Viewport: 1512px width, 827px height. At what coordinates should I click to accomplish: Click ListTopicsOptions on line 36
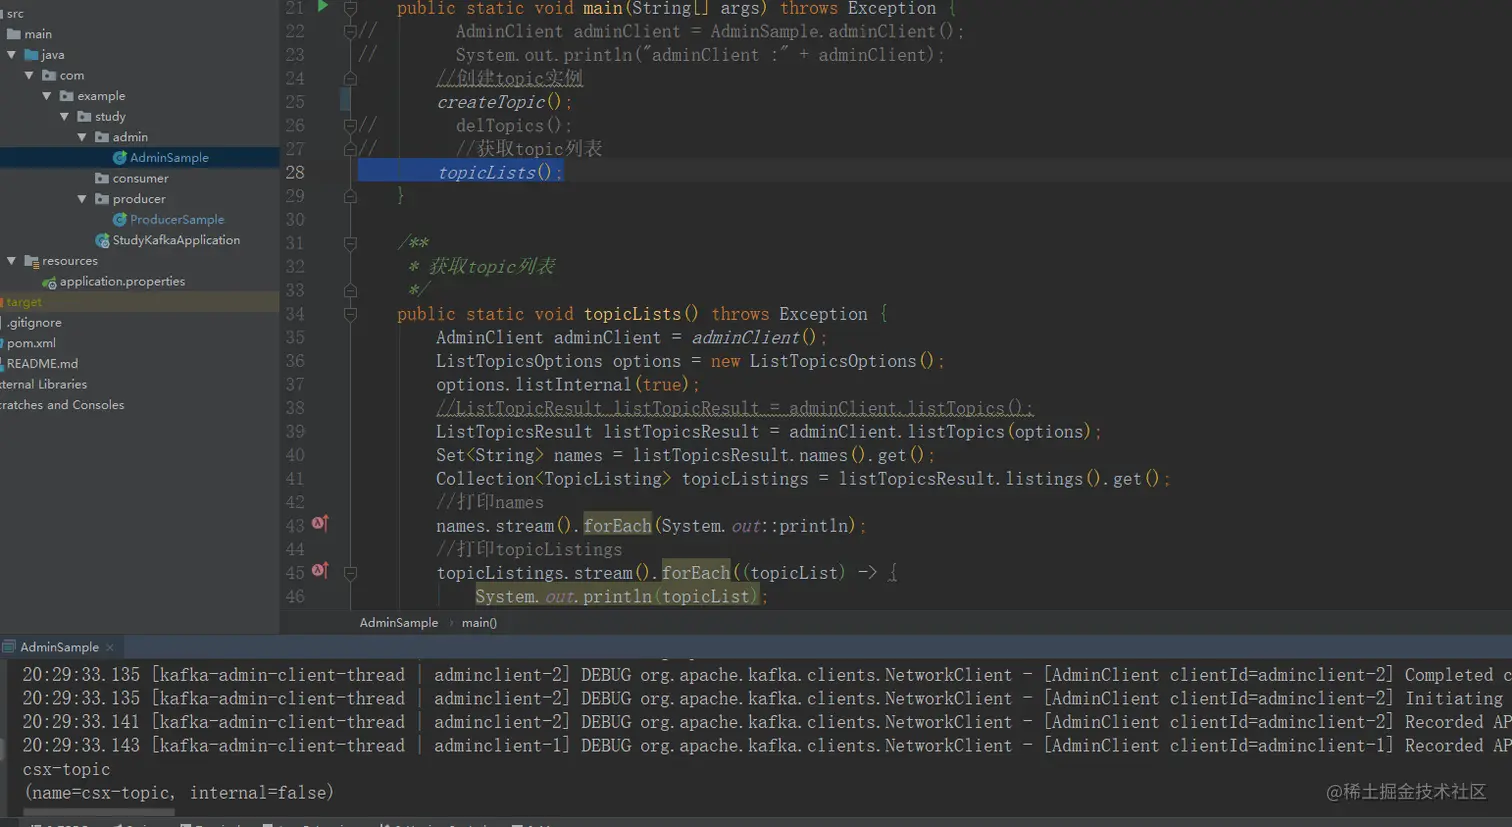[519, 361]
